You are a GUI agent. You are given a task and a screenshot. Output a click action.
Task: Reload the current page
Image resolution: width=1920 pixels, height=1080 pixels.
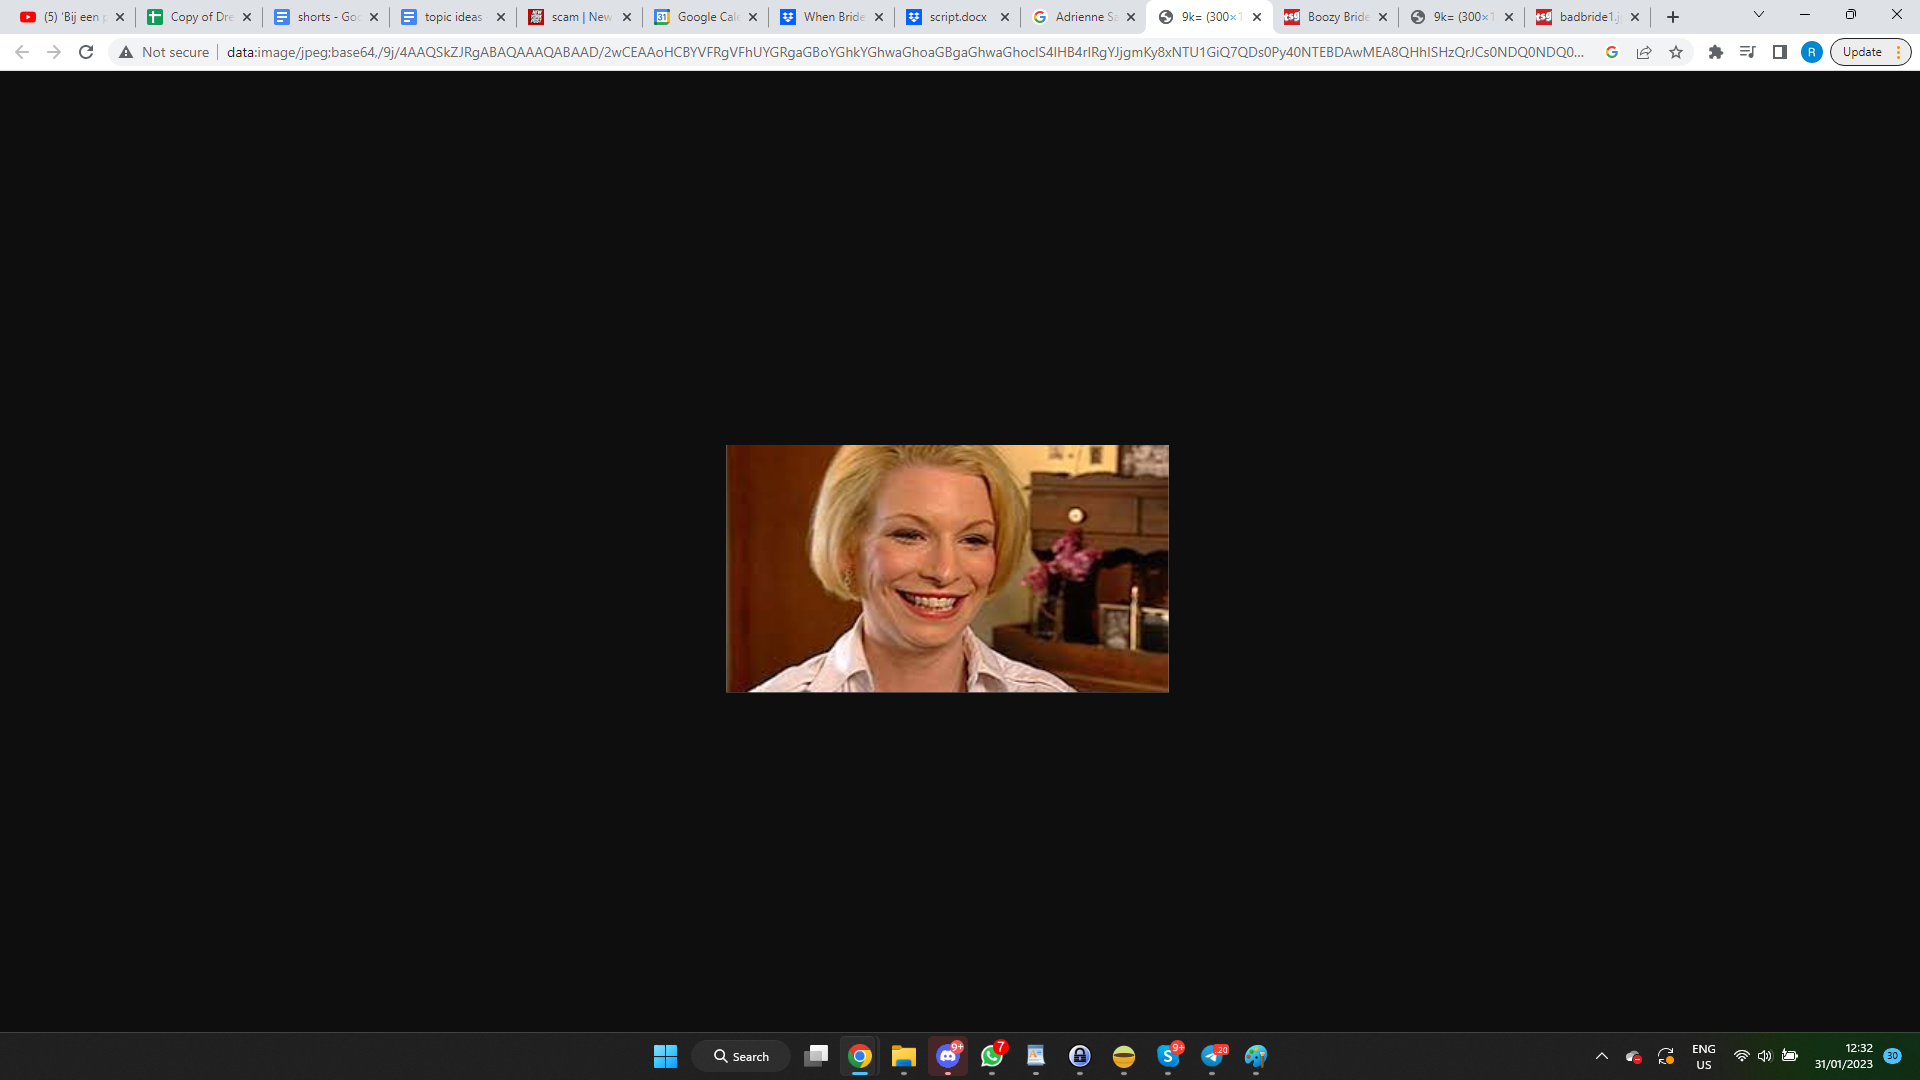click(86, 52)
